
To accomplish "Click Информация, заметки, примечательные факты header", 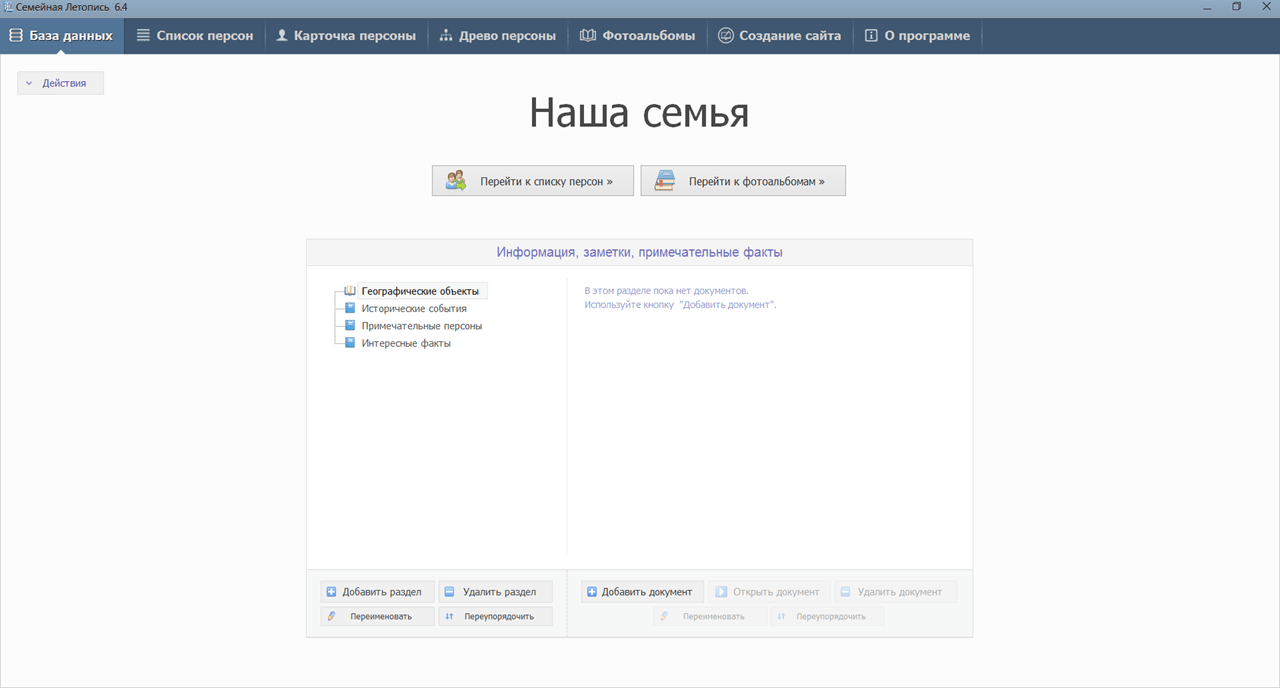I will click(x=639, y=252).
